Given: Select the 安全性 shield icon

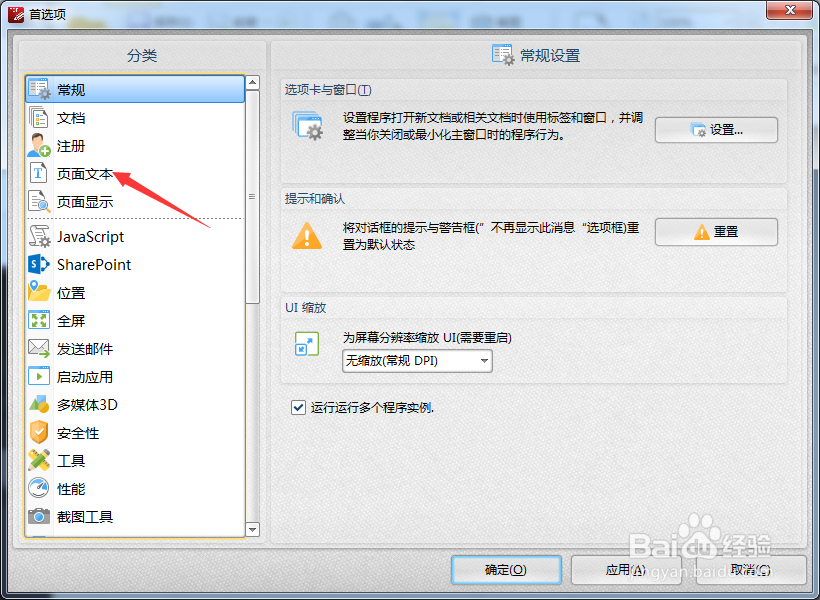Looking at the screenshot, I should coord(39,433).
